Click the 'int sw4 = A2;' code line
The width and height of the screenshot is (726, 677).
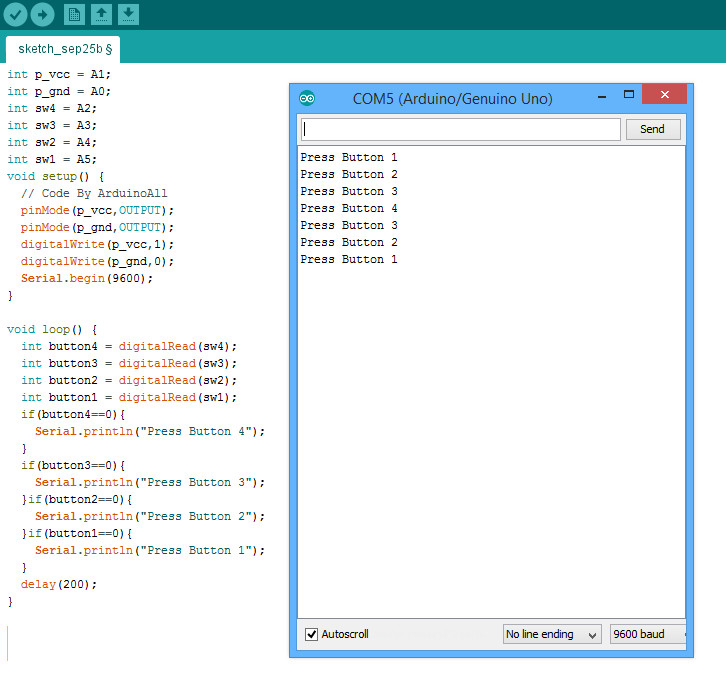click(52, 108)
